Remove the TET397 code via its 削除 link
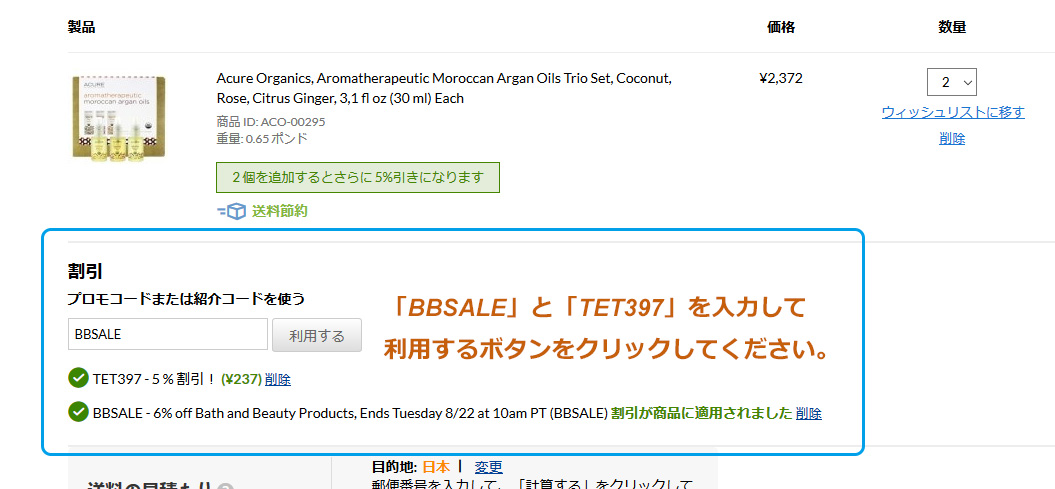 pos(278,379)
